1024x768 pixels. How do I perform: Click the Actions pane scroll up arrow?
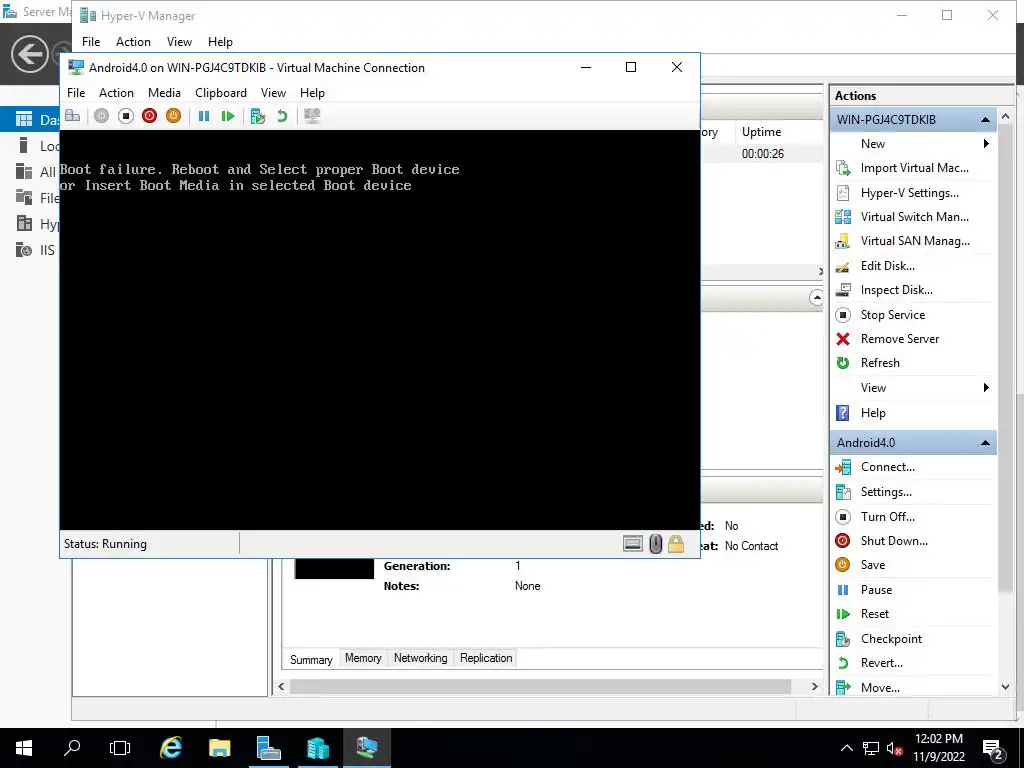pos(1005,116)
